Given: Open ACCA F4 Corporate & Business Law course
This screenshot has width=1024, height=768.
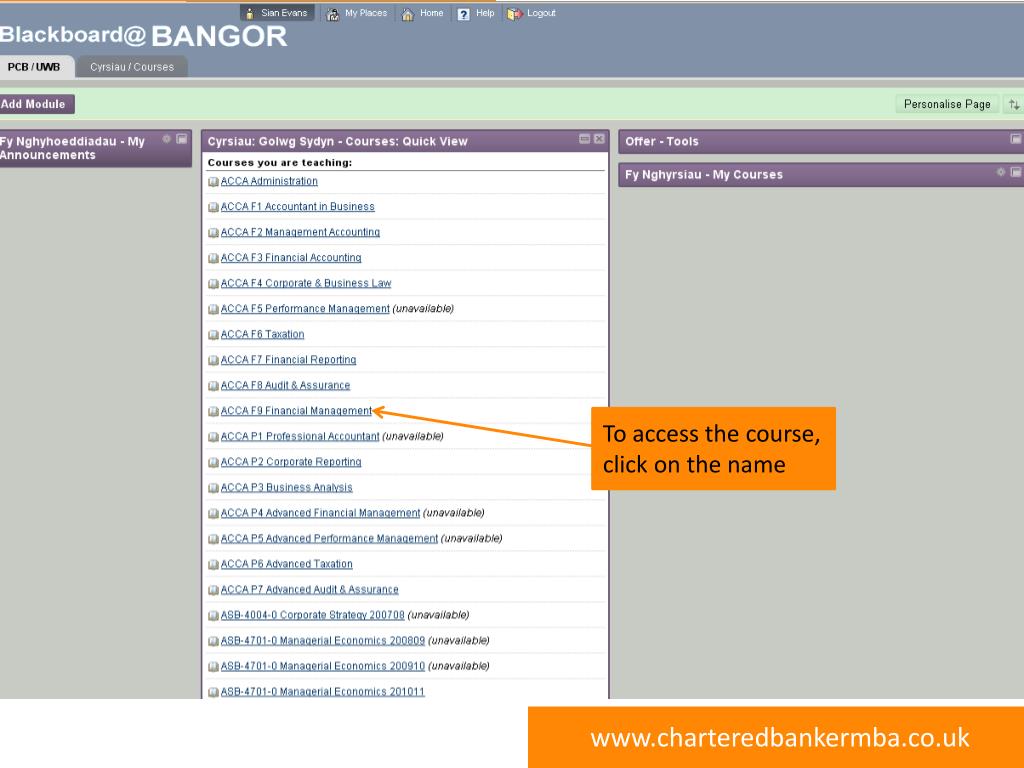Looking at the screenshot, I should [x=306, y=283].
